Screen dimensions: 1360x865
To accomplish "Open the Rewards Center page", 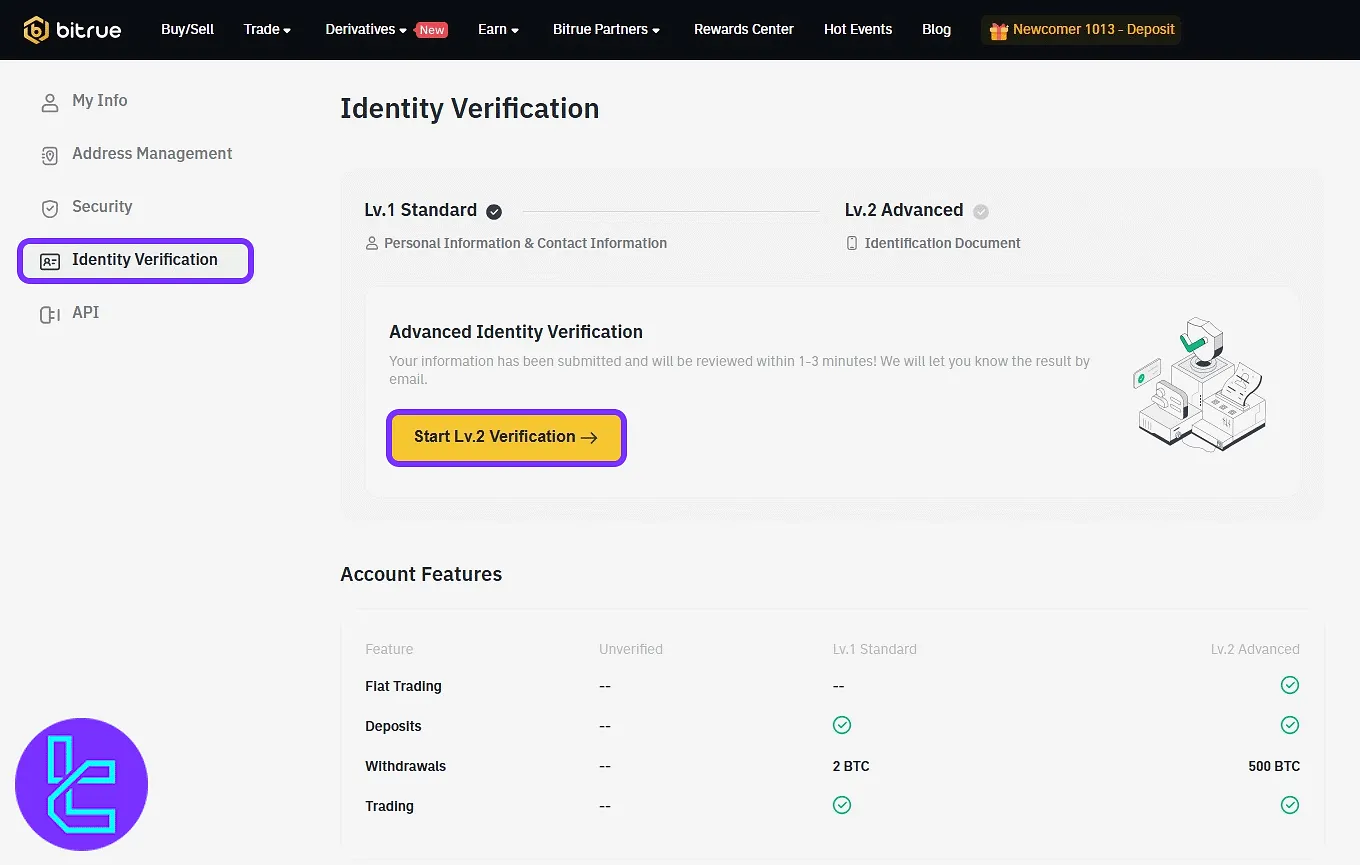I will (743, 30).
